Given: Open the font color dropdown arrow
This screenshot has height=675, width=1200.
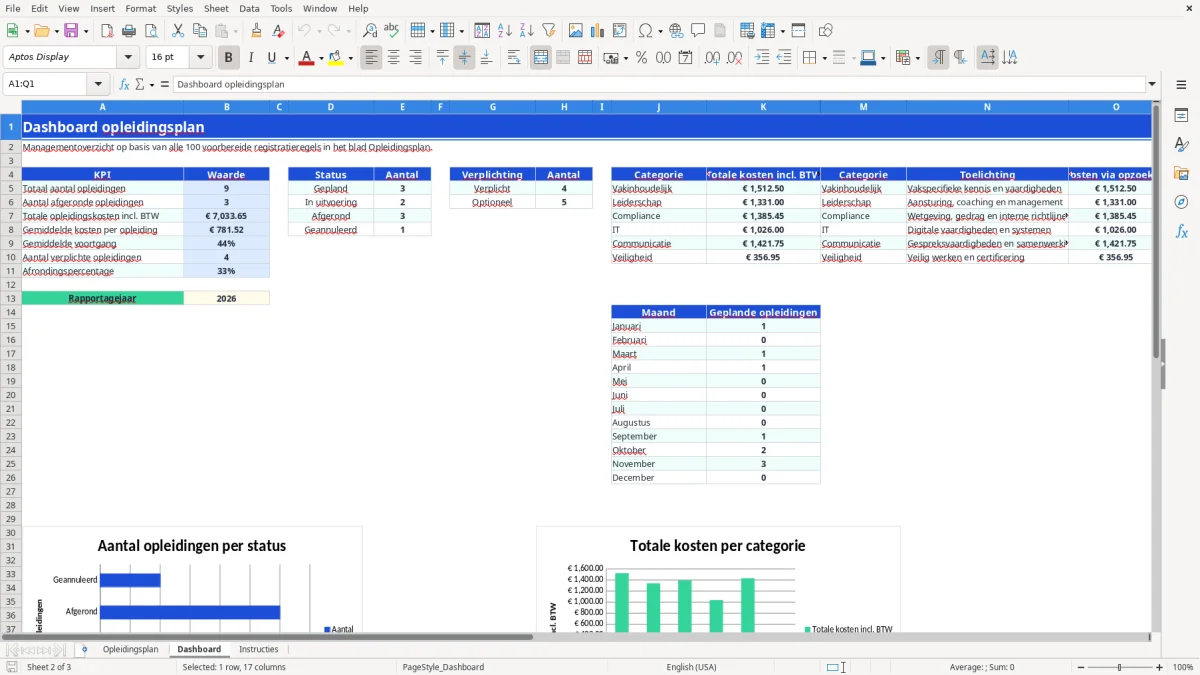Looking at the screenshot, I should pos(321,58).
